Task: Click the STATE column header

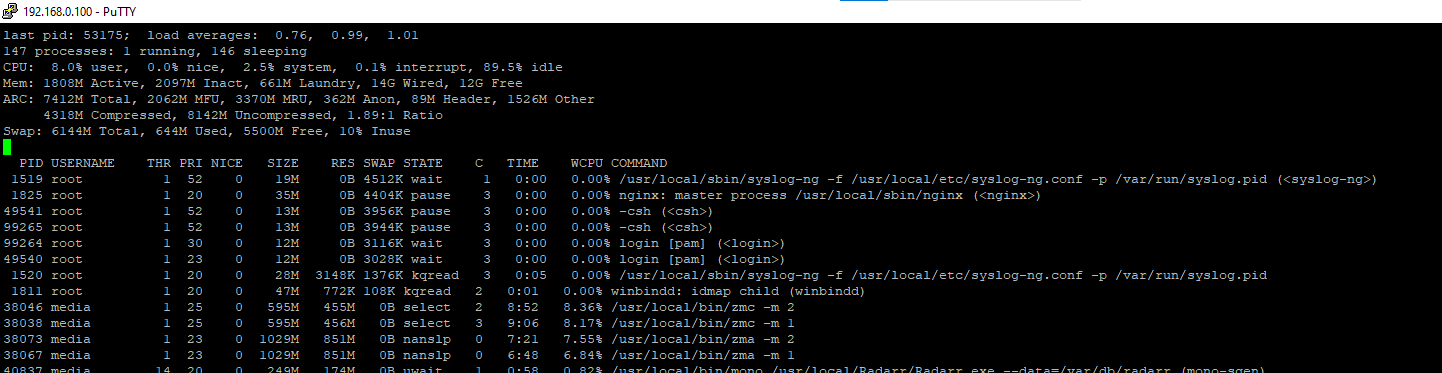Action: pyautogui.click(x=423, y=163)
